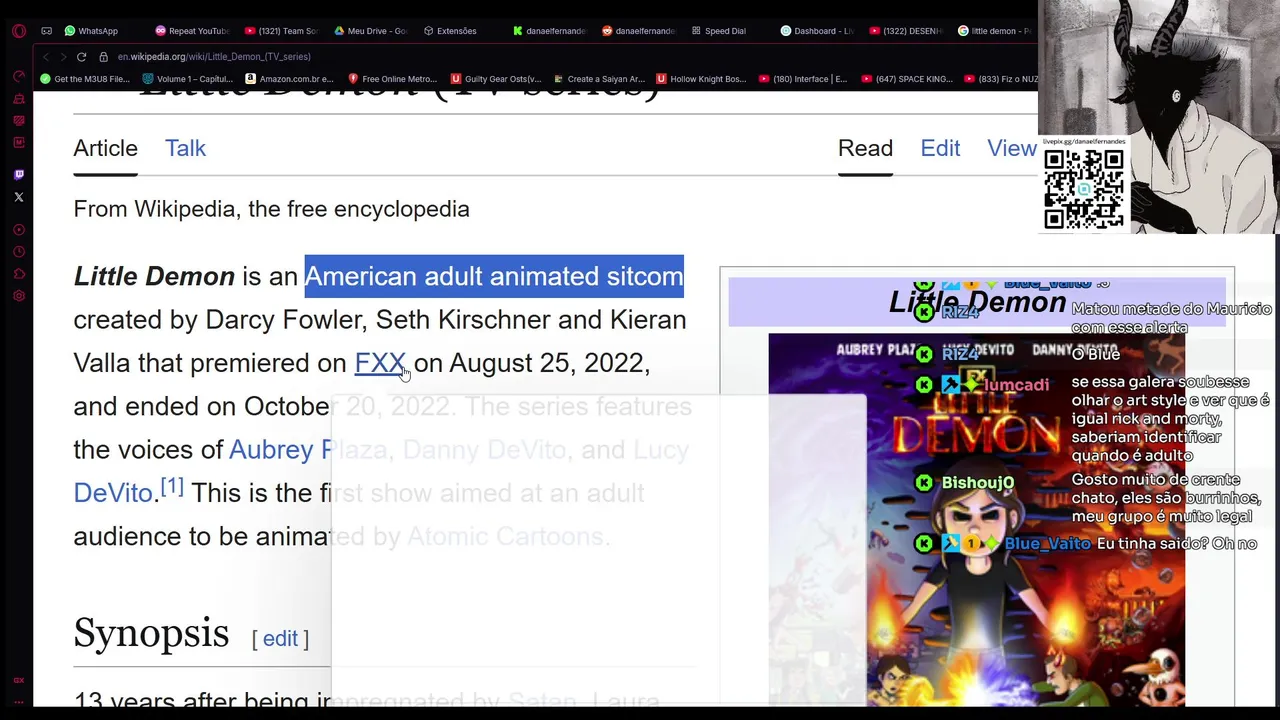Click the QR code on stream overlay
1280x720 pixels.
click(1083, 190)
